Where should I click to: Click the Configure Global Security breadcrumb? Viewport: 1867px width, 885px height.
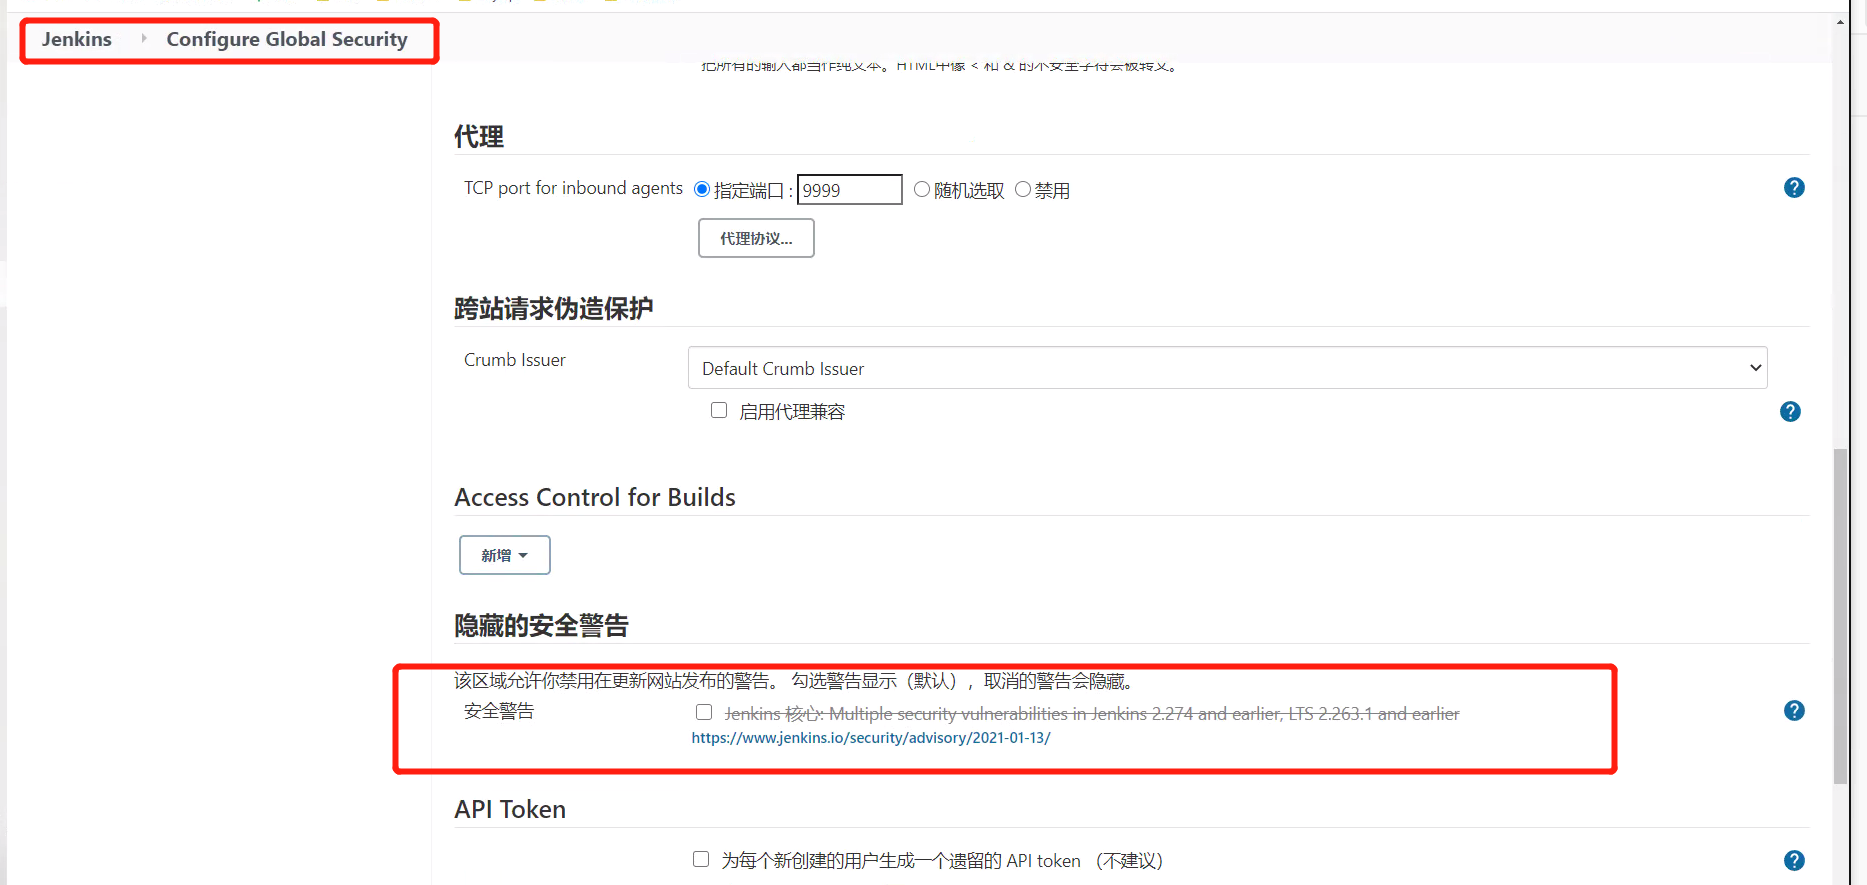coord(287,39)
